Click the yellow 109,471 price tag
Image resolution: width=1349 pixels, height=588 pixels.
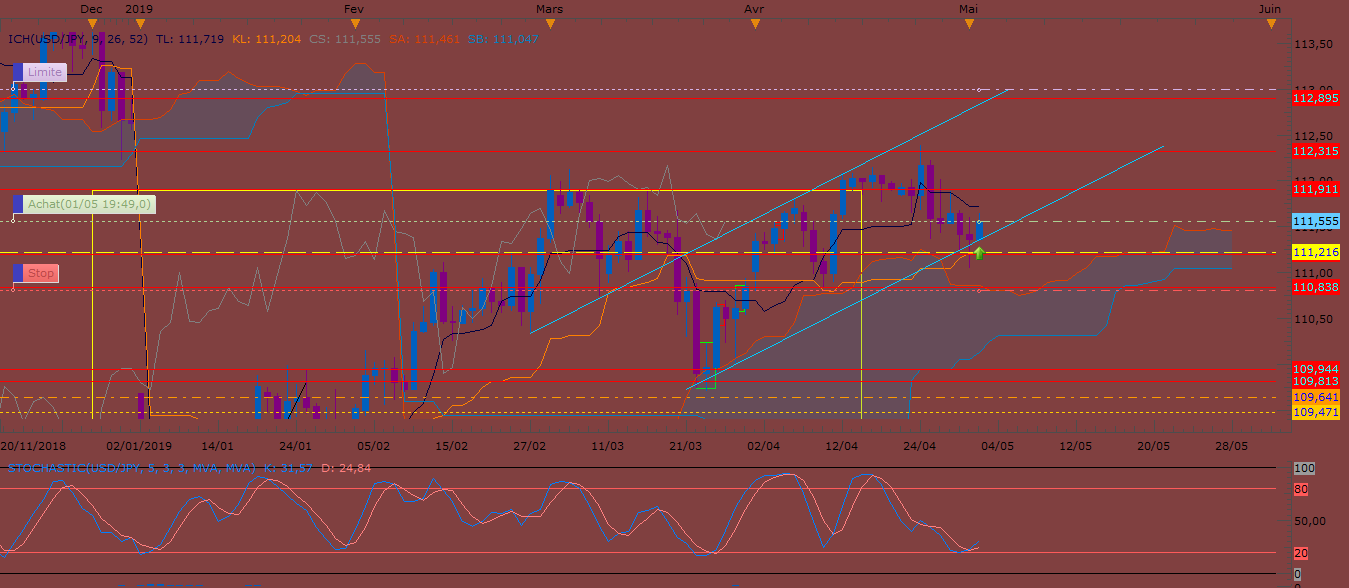[1316, 412]
